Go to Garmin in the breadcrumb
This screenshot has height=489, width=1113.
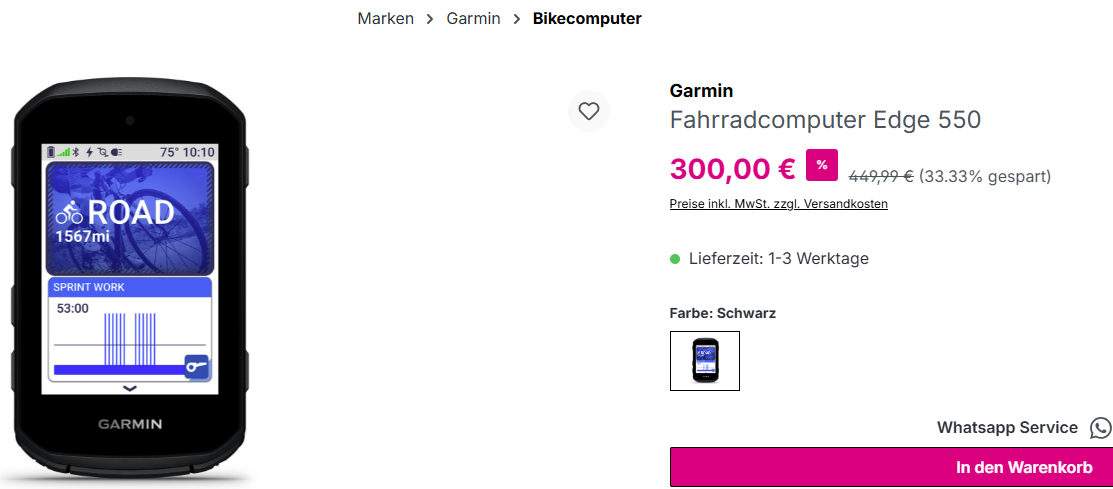tap(473, 19)
